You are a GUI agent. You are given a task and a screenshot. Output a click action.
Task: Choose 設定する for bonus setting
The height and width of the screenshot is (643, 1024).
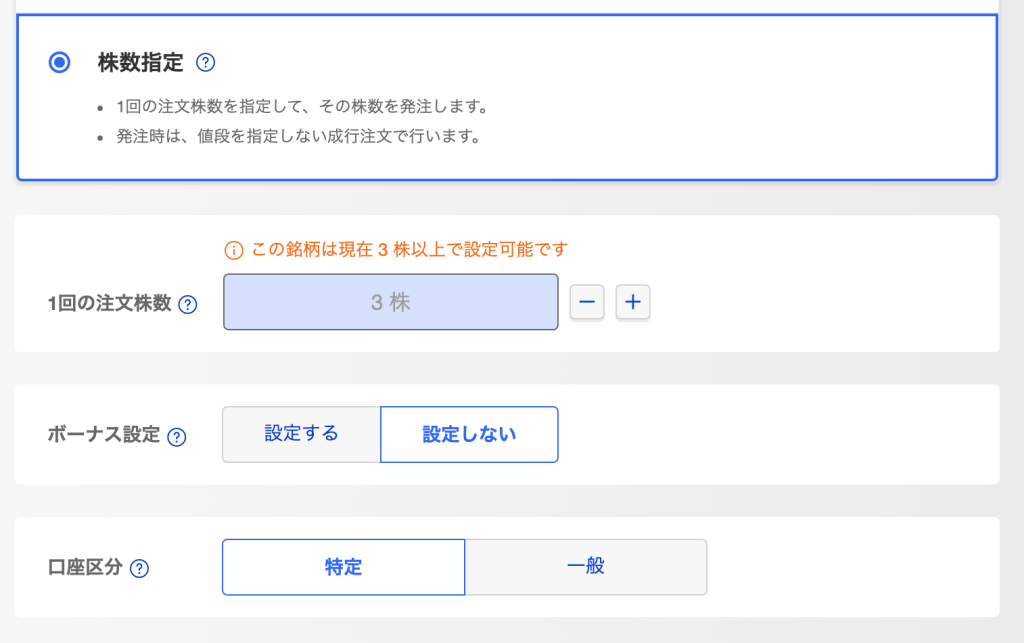301,434
